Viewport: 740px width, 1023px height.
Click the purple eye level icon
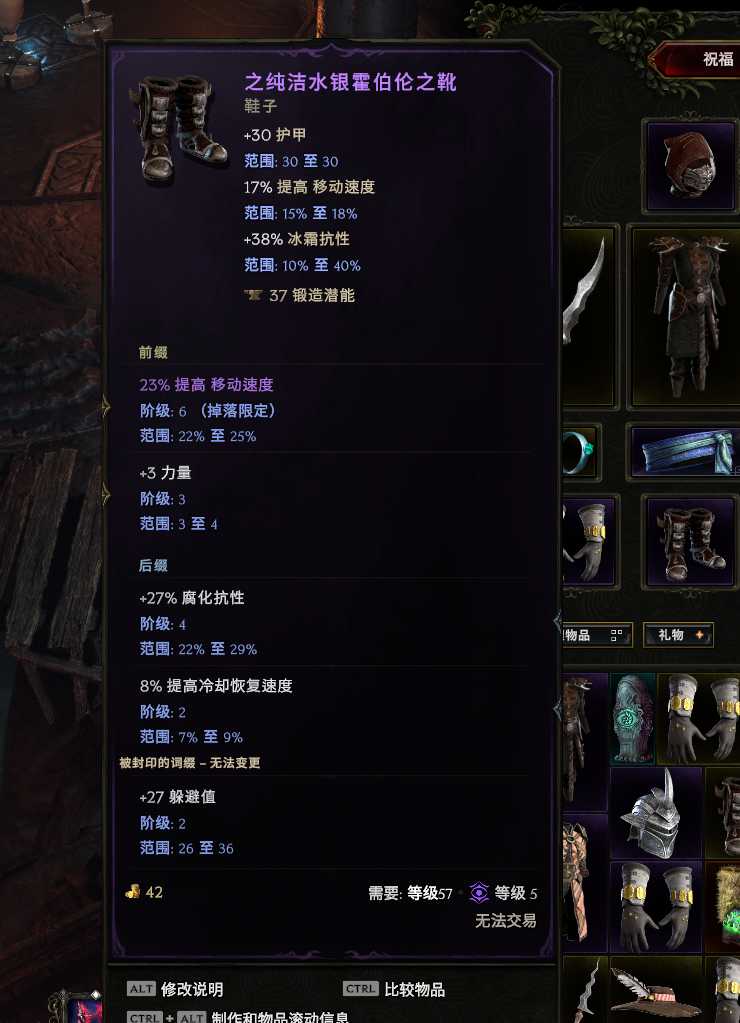click(479, 893)
